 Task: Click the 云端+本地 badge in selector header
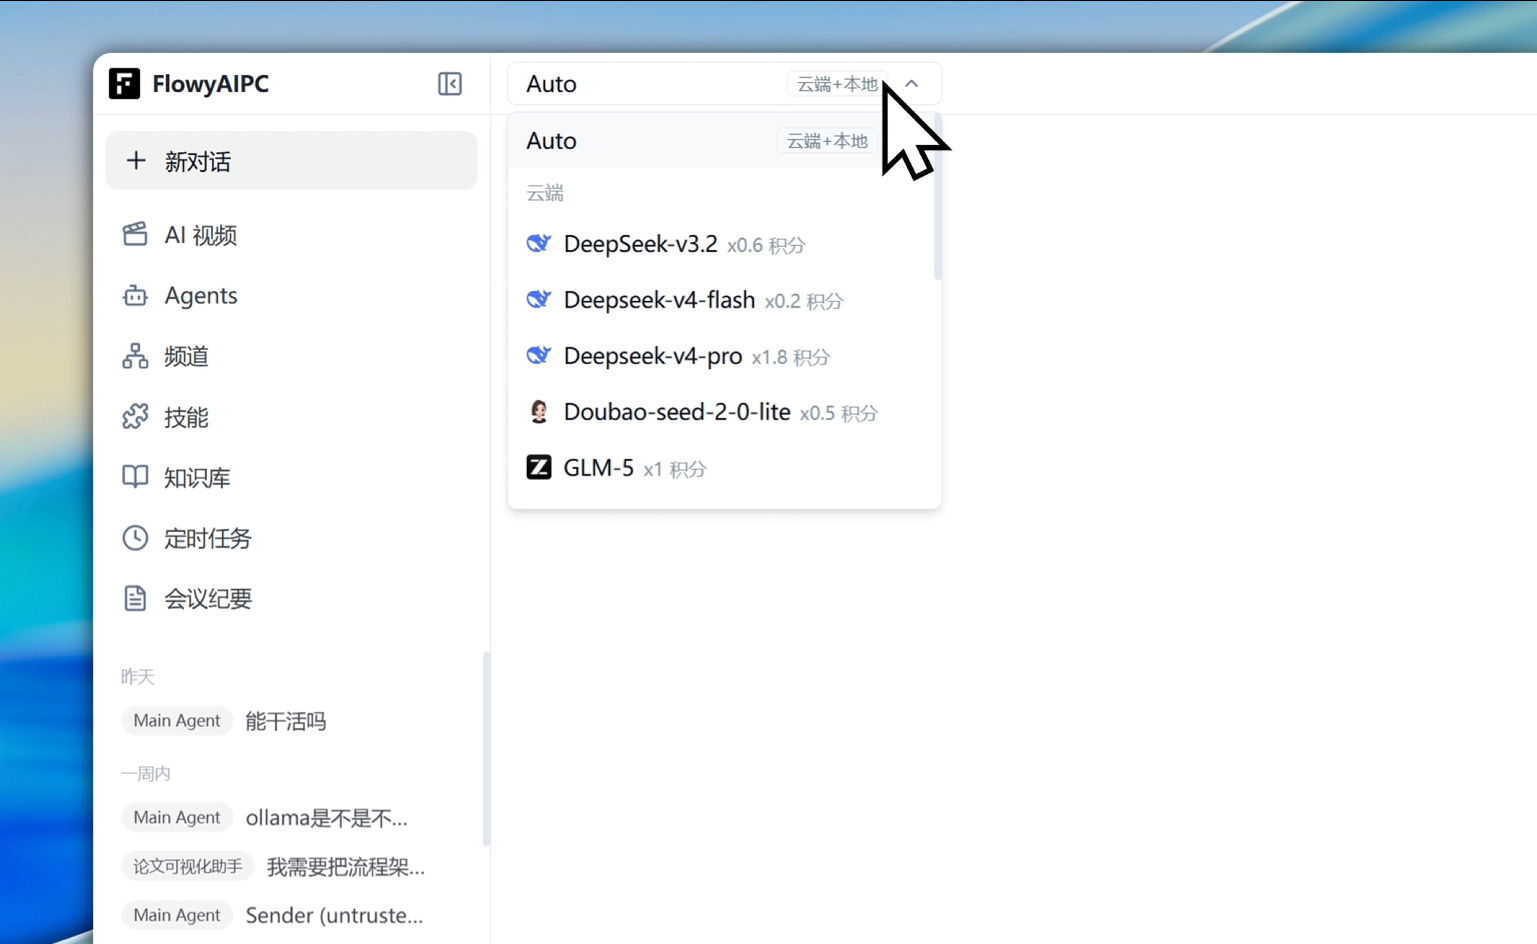838,84
